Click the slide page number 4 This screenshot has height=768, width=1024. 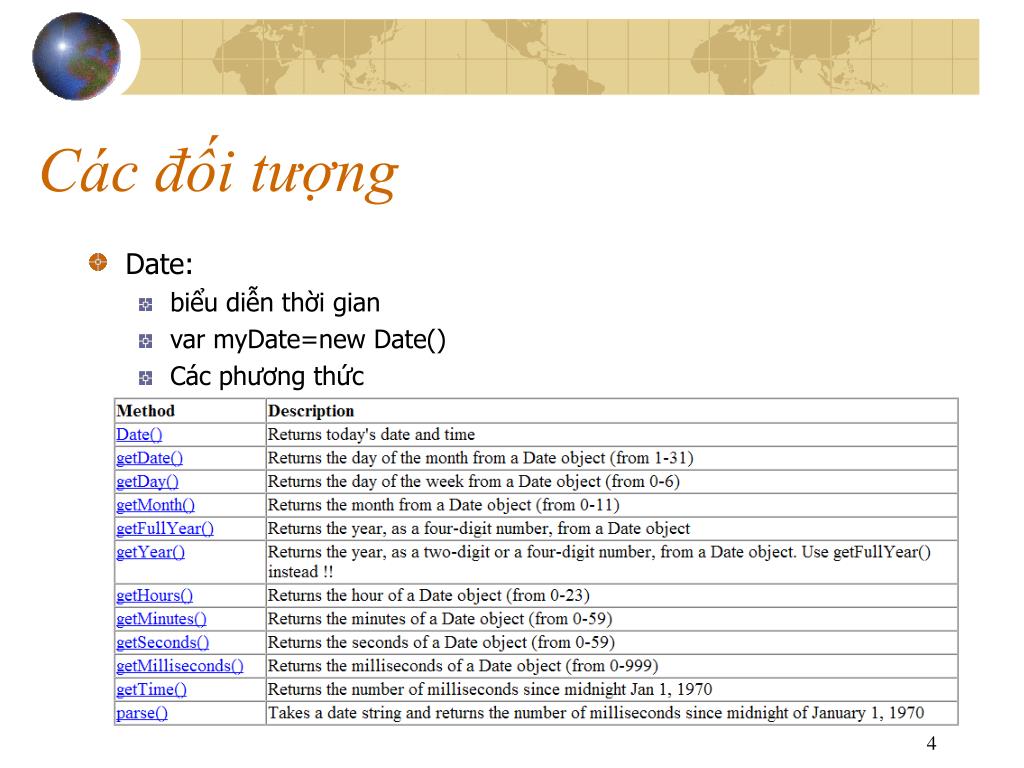(x=931, y=743)
